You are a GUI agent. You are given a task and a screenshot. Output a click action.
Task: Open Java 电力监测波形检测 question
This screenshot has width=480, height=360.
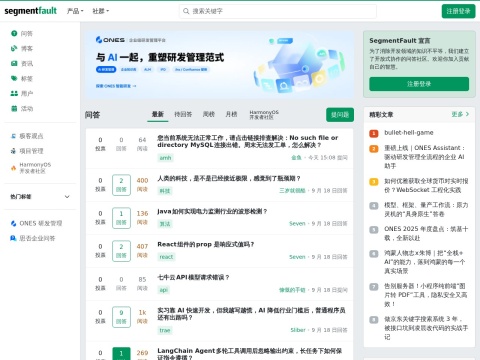(212, 211)
